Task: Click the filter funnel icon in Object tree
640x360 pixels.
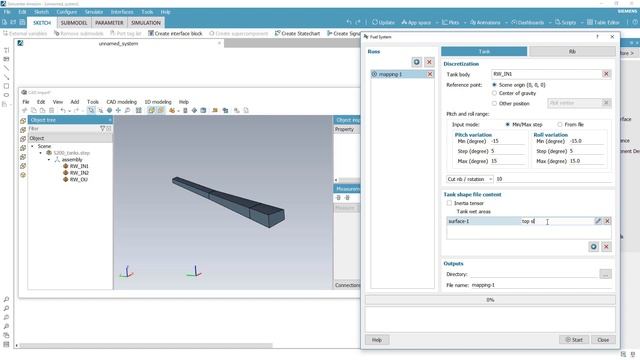Action: pyautogui.click(x=102, y=129)
